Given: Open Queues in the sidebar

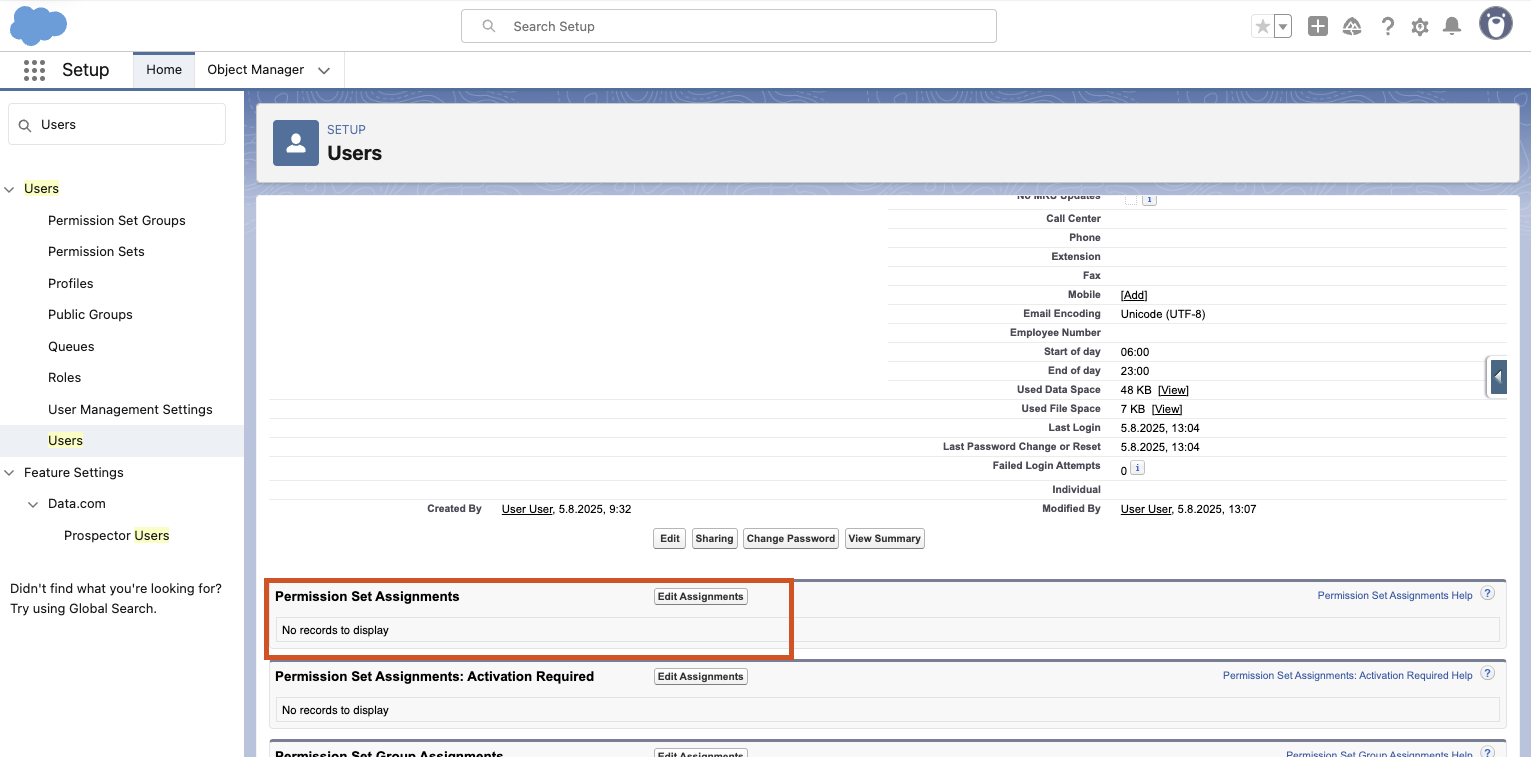Looking at the screenshot, I should click(x=71, y=346).
